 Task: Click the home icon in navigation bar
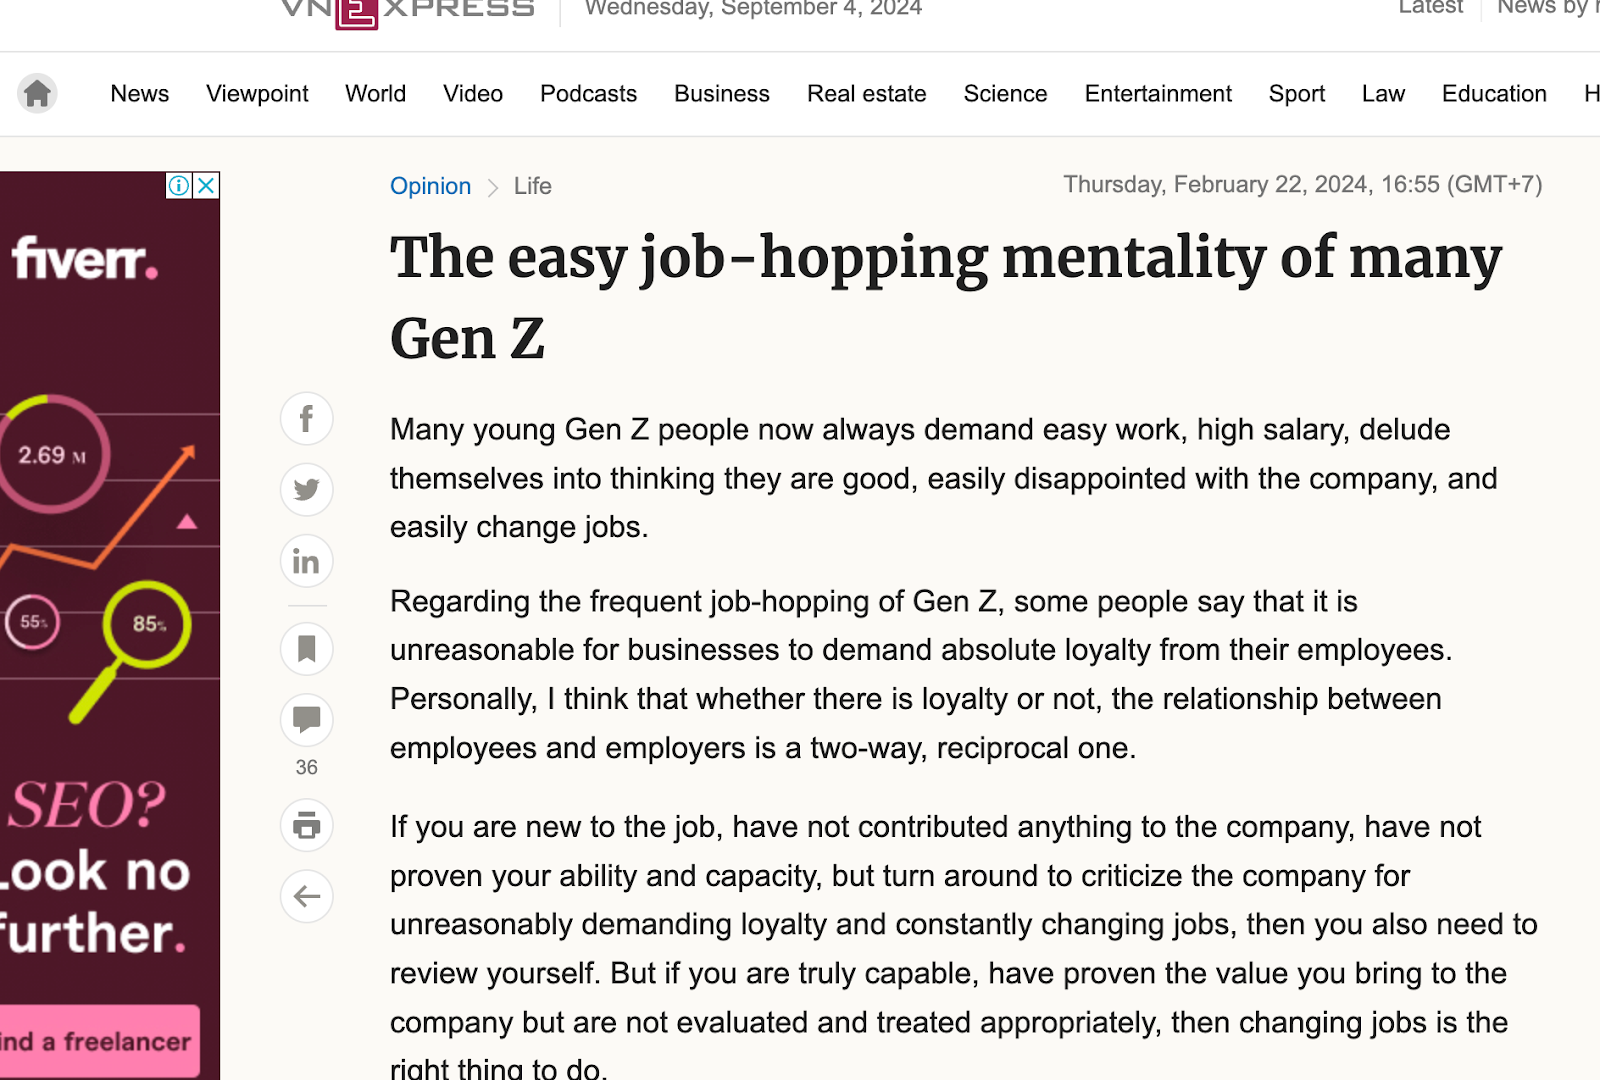click(37, 94)
